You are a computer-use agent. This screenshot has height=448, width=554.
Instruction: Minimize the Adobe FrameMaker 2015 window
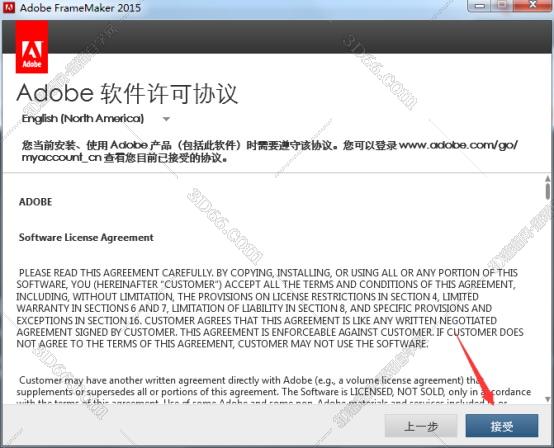coord(479,5)
